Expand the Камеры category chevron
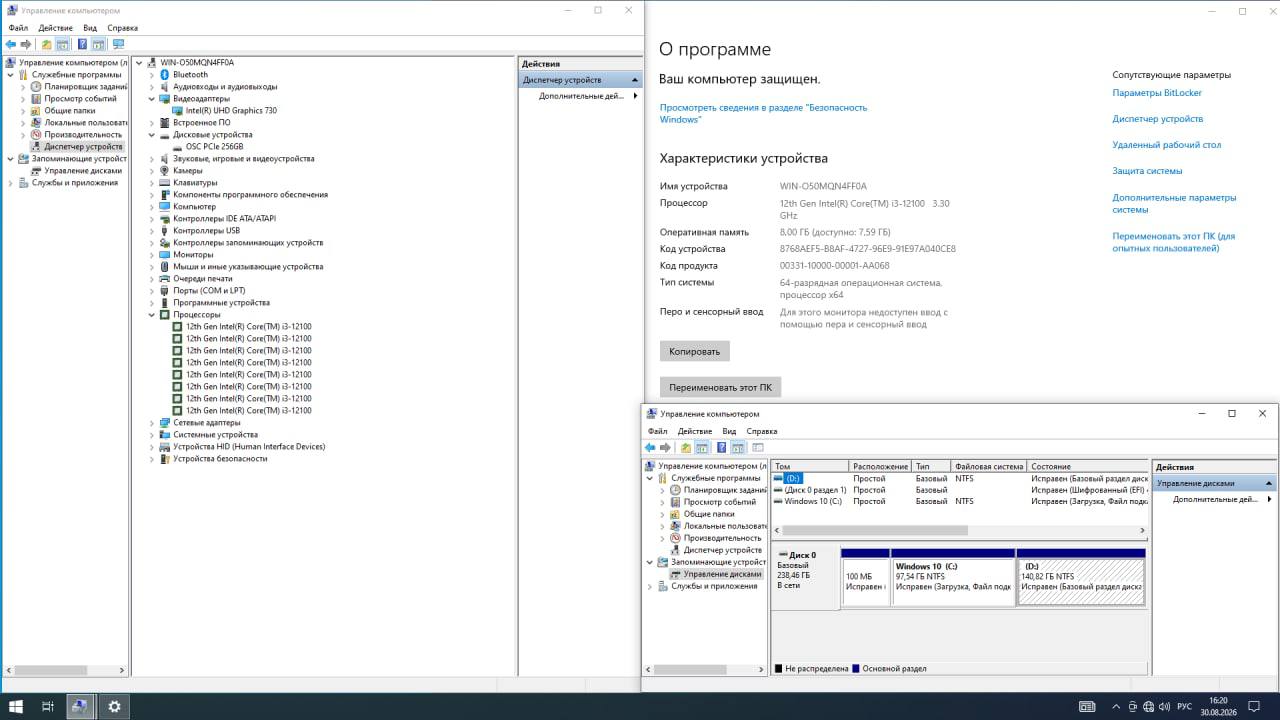1280x720 pixels. pos(152,171)
